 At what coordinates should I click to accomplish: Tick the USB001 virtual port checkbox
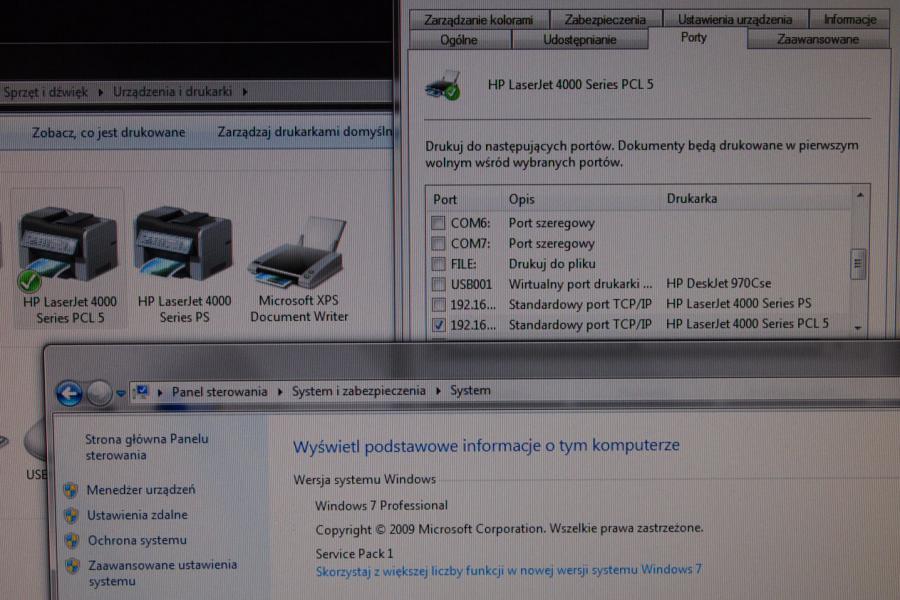(x=439, y=284)
